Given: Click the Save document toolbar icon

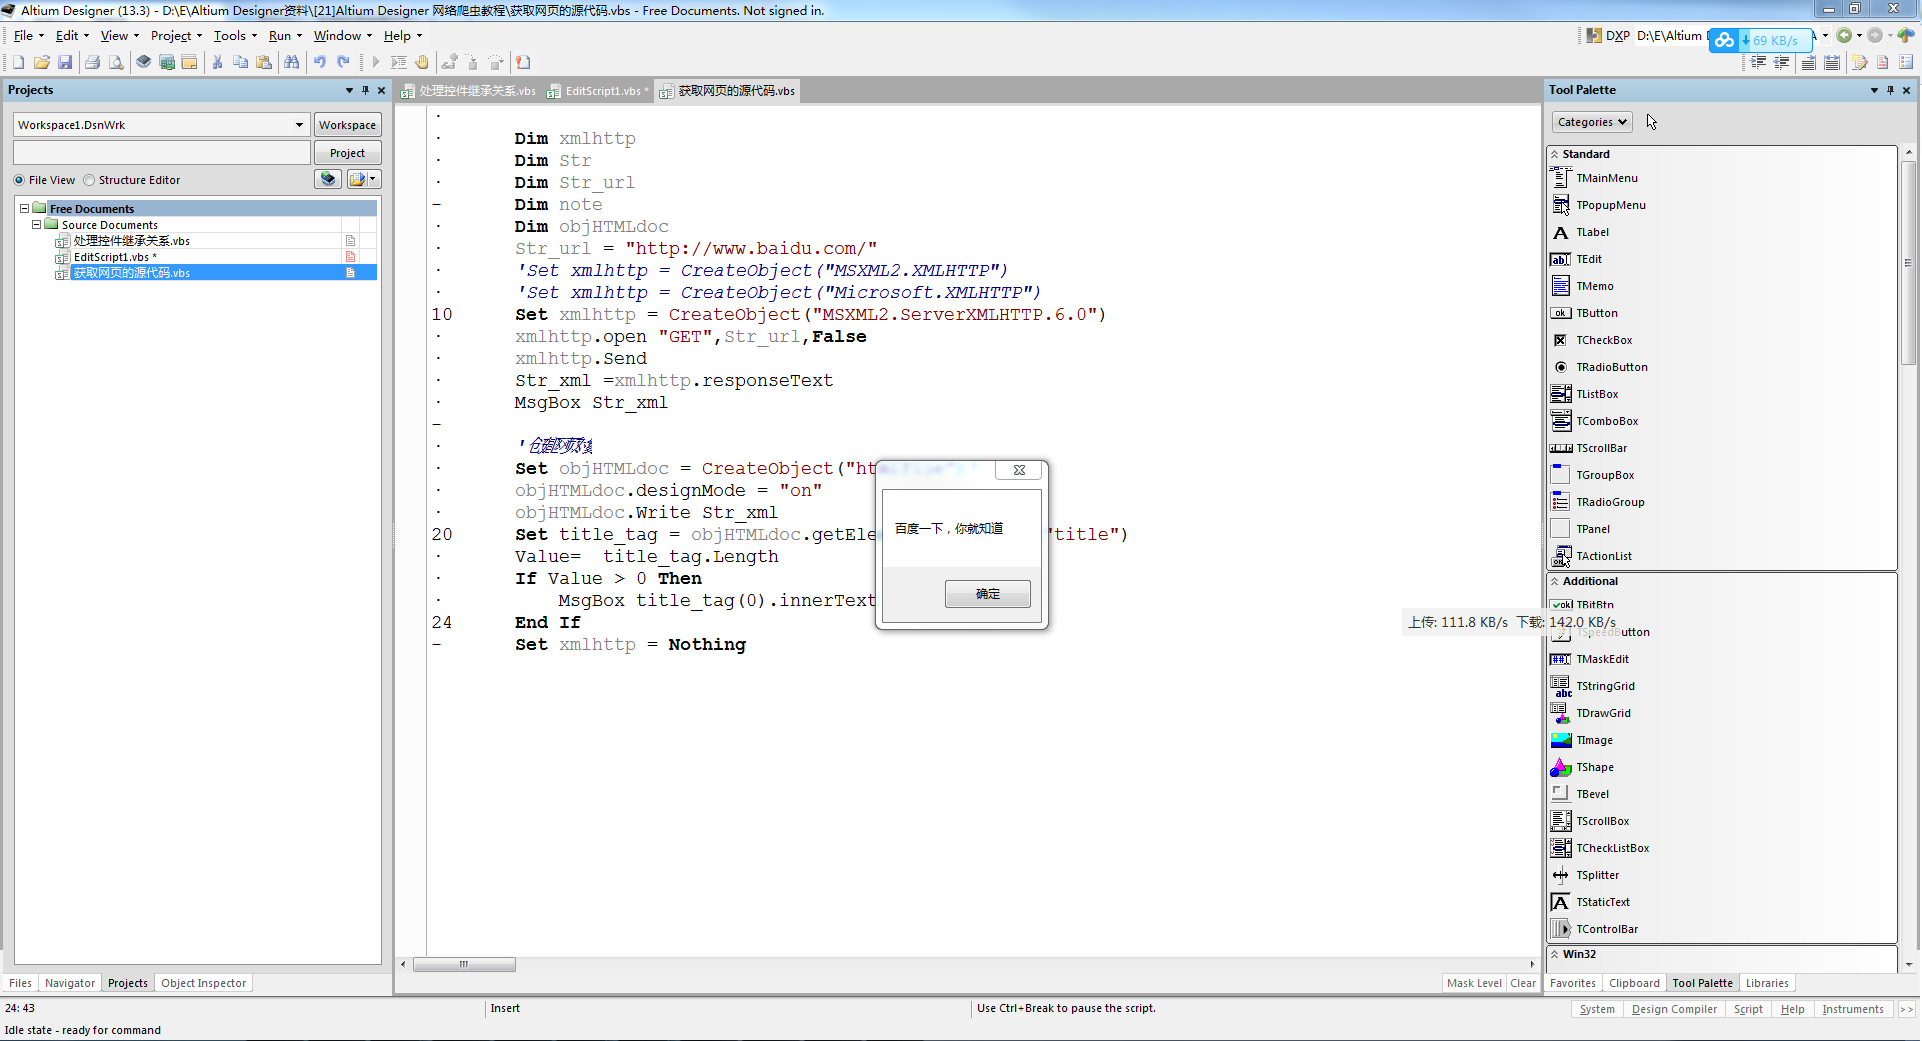Looking at the screenshot, I should click(x=65, y=62).
